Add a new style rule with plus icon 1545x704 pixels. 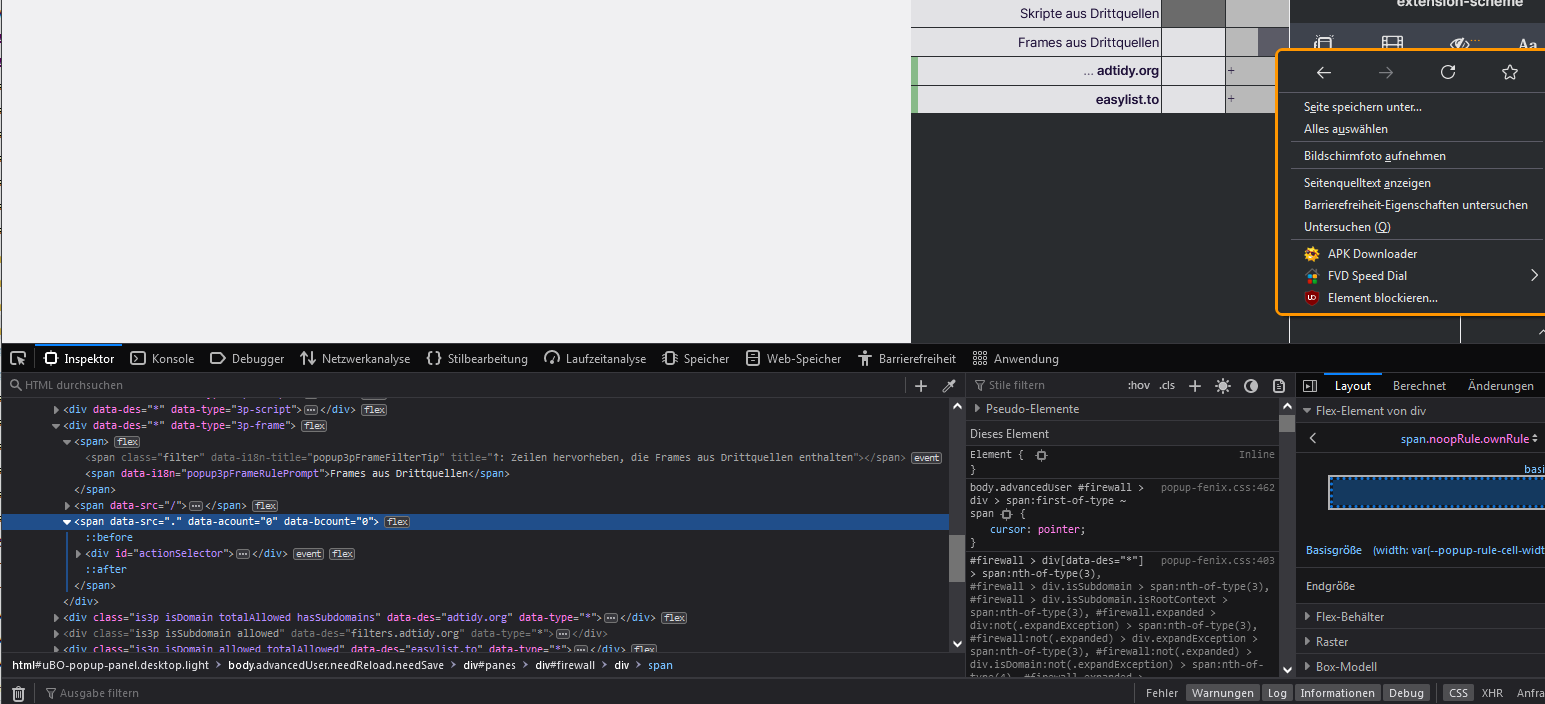1194,386
